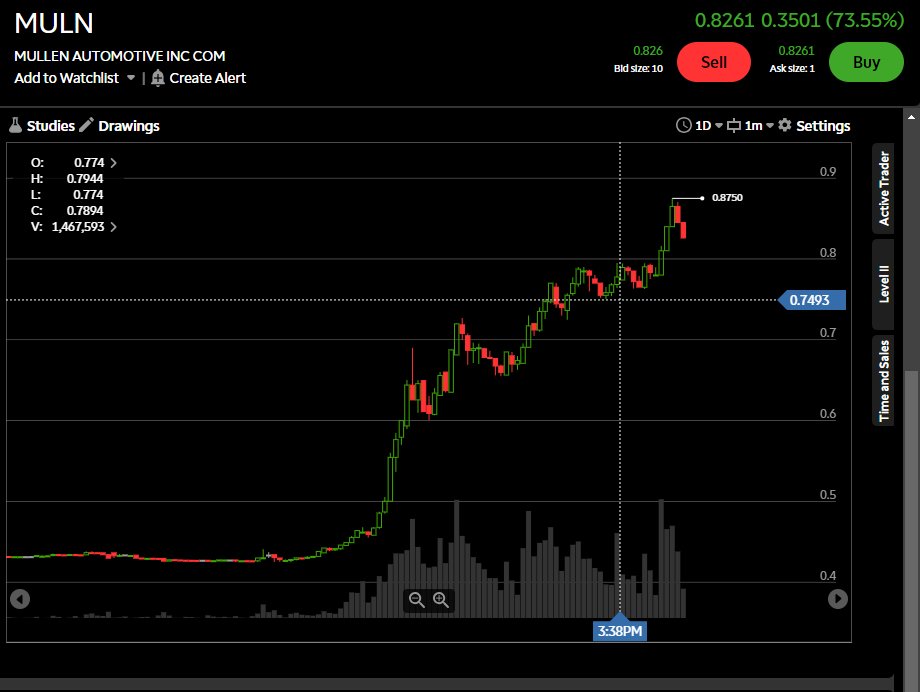This screenshot has width=920, height=692.
Task: Open the Active Trader side tab
Action: tap(884, 188)
